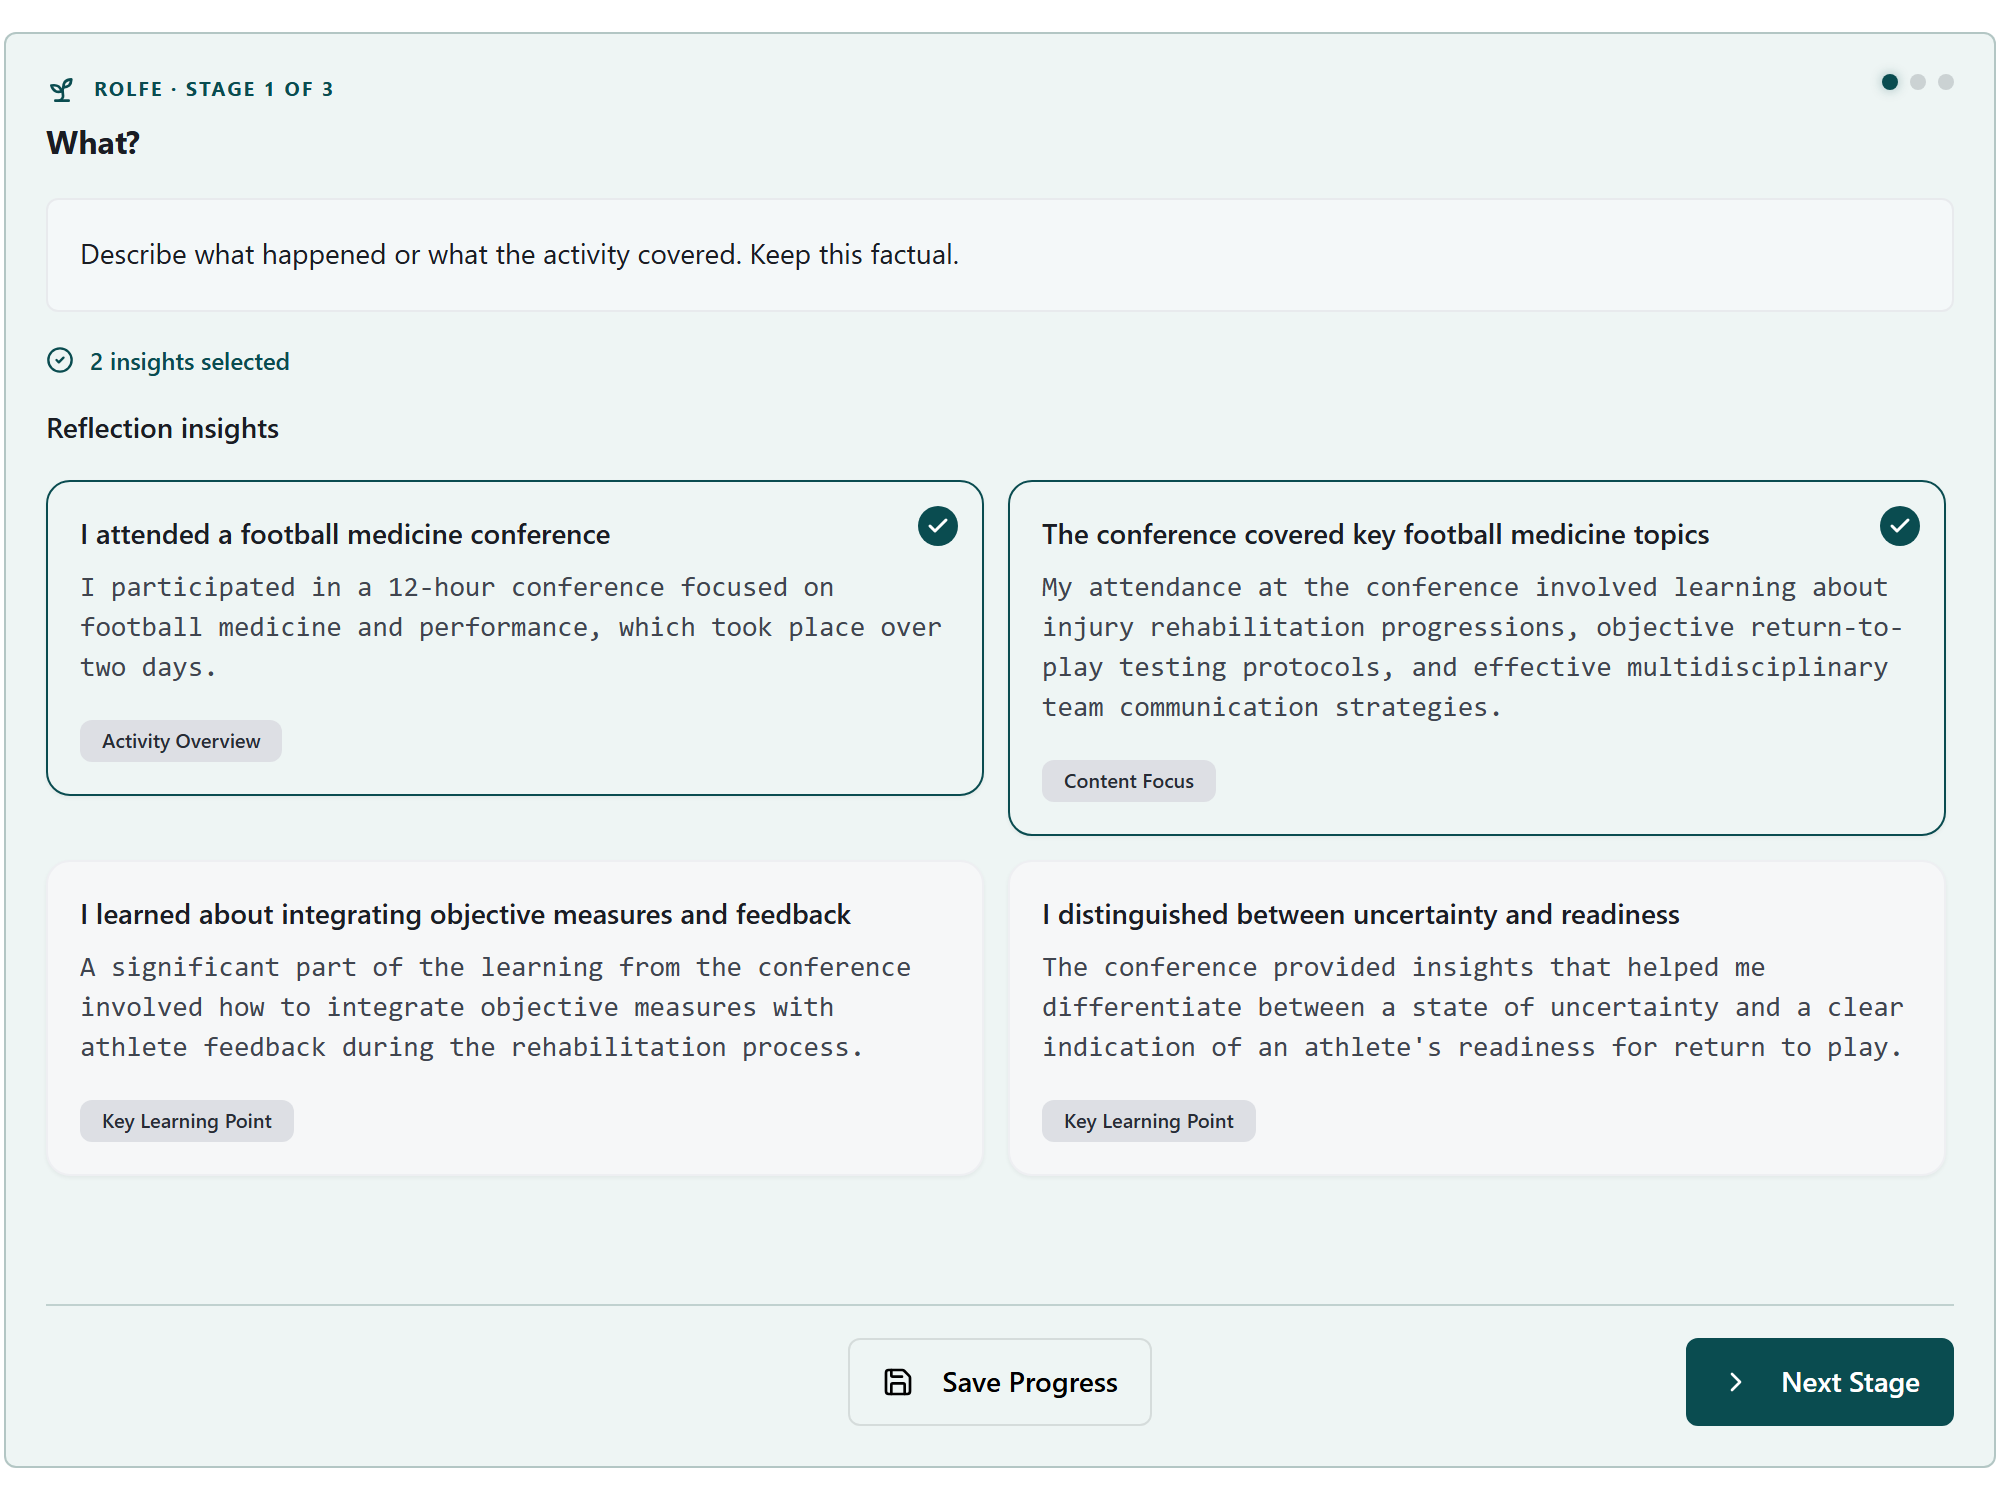
Task: Click the first progress dot indicator
Action: tap(1890, 82)
